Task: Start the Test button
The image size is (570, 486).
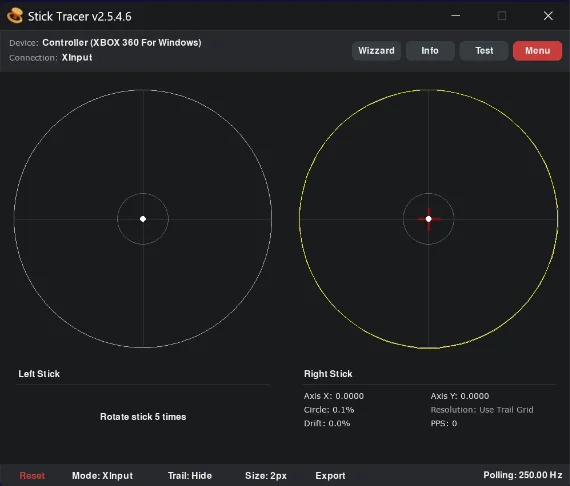Action: (x=484, y=51)
